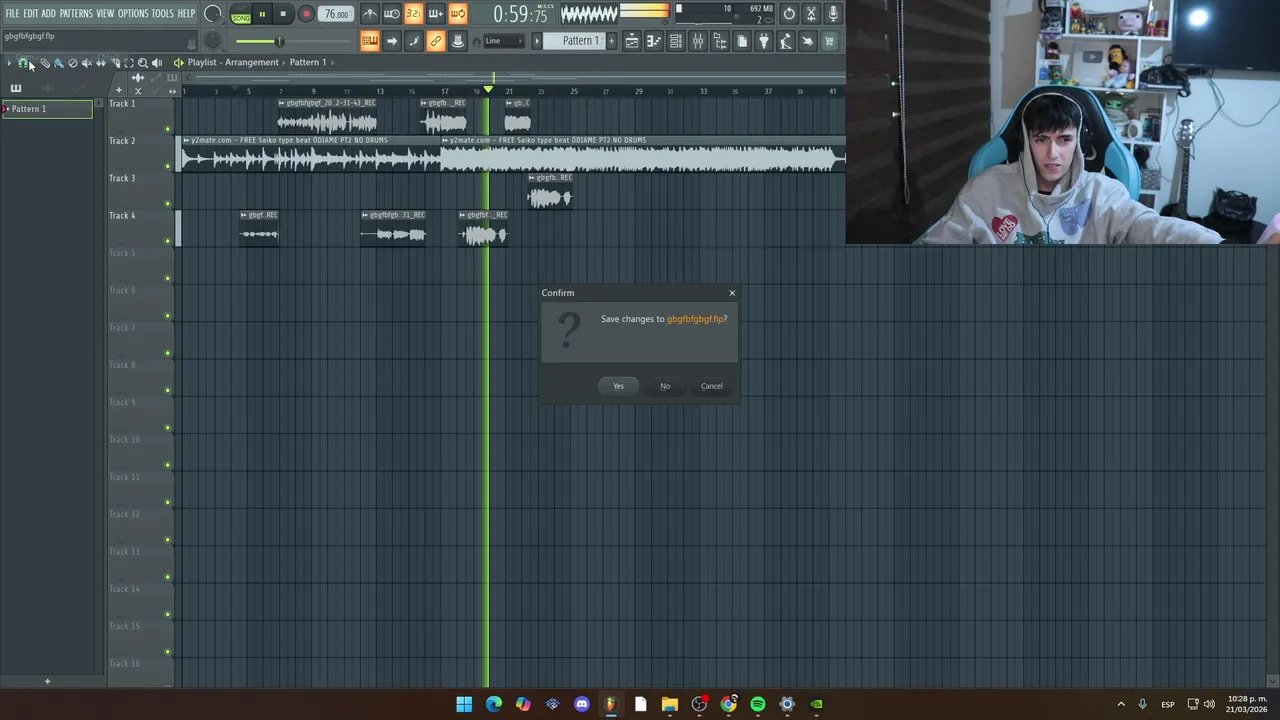Click the green playhead marker on the timeline
1280x720 pixels.
click(x=488, y=90)
